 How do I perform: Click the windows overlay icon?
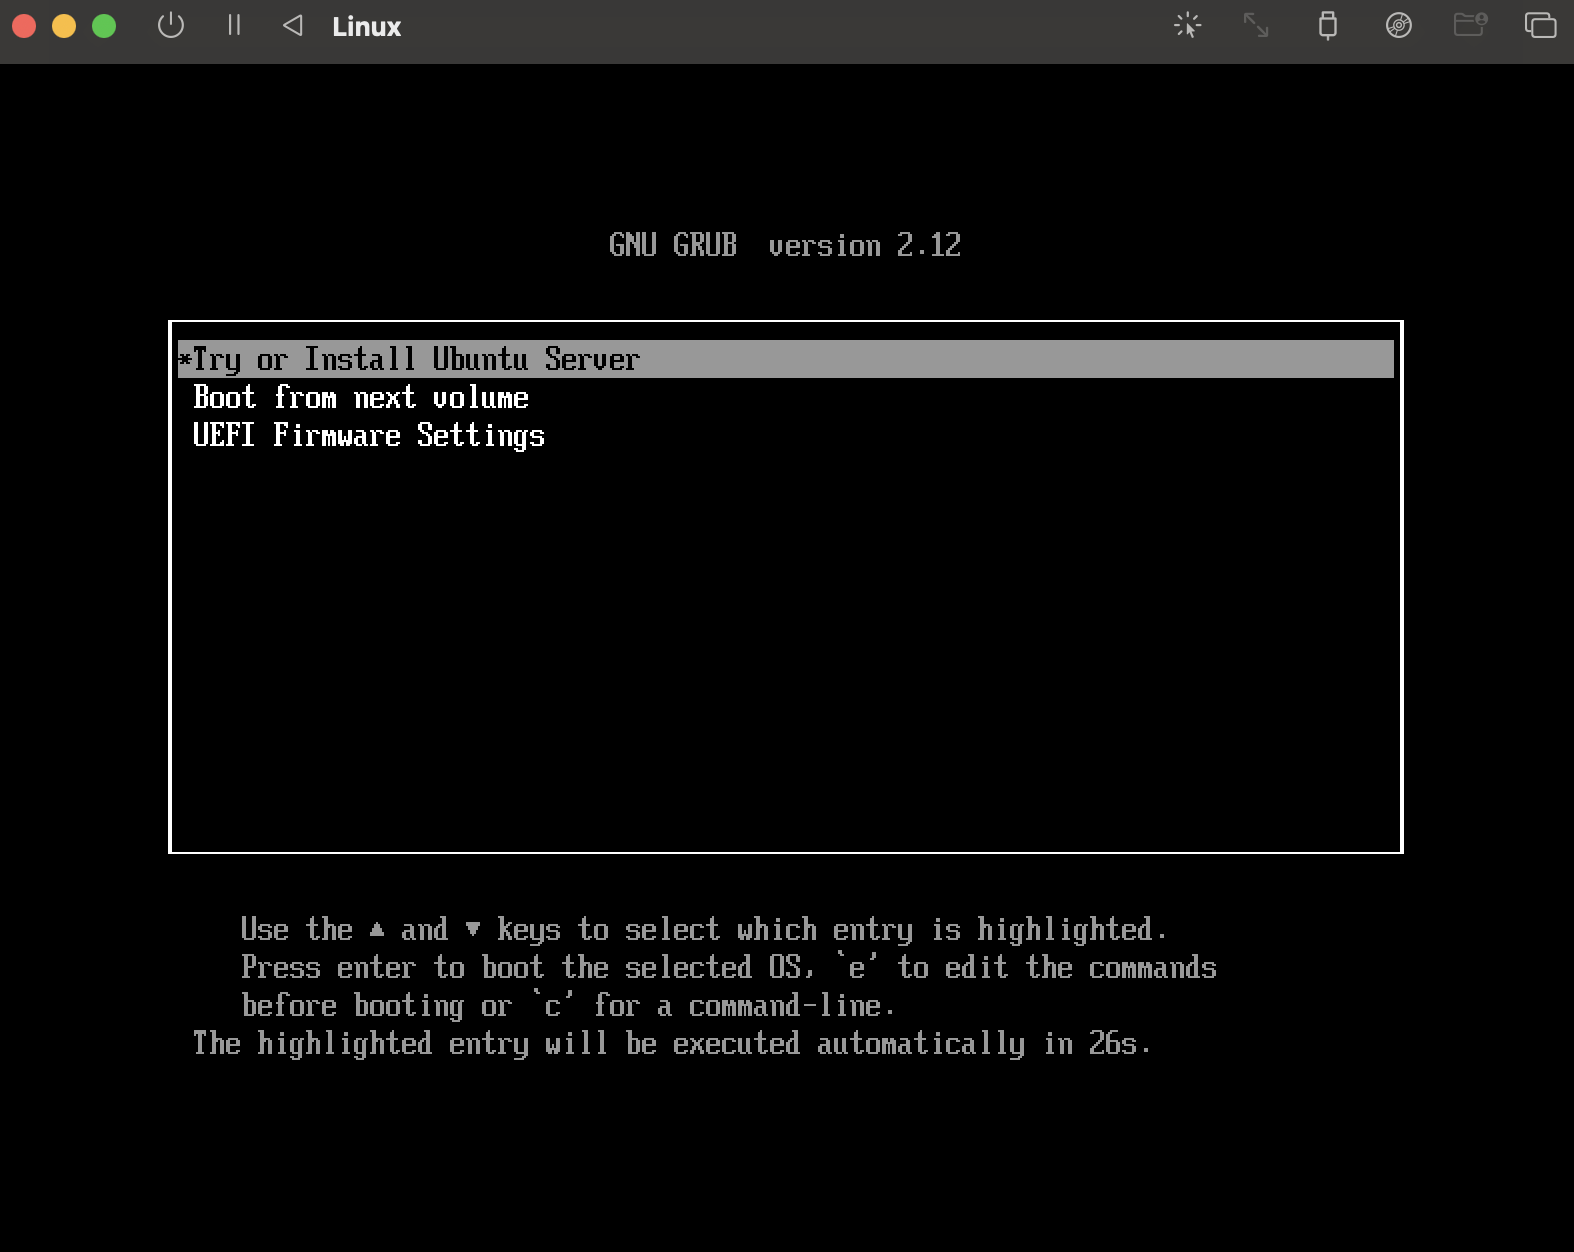tap(1540, 25)
